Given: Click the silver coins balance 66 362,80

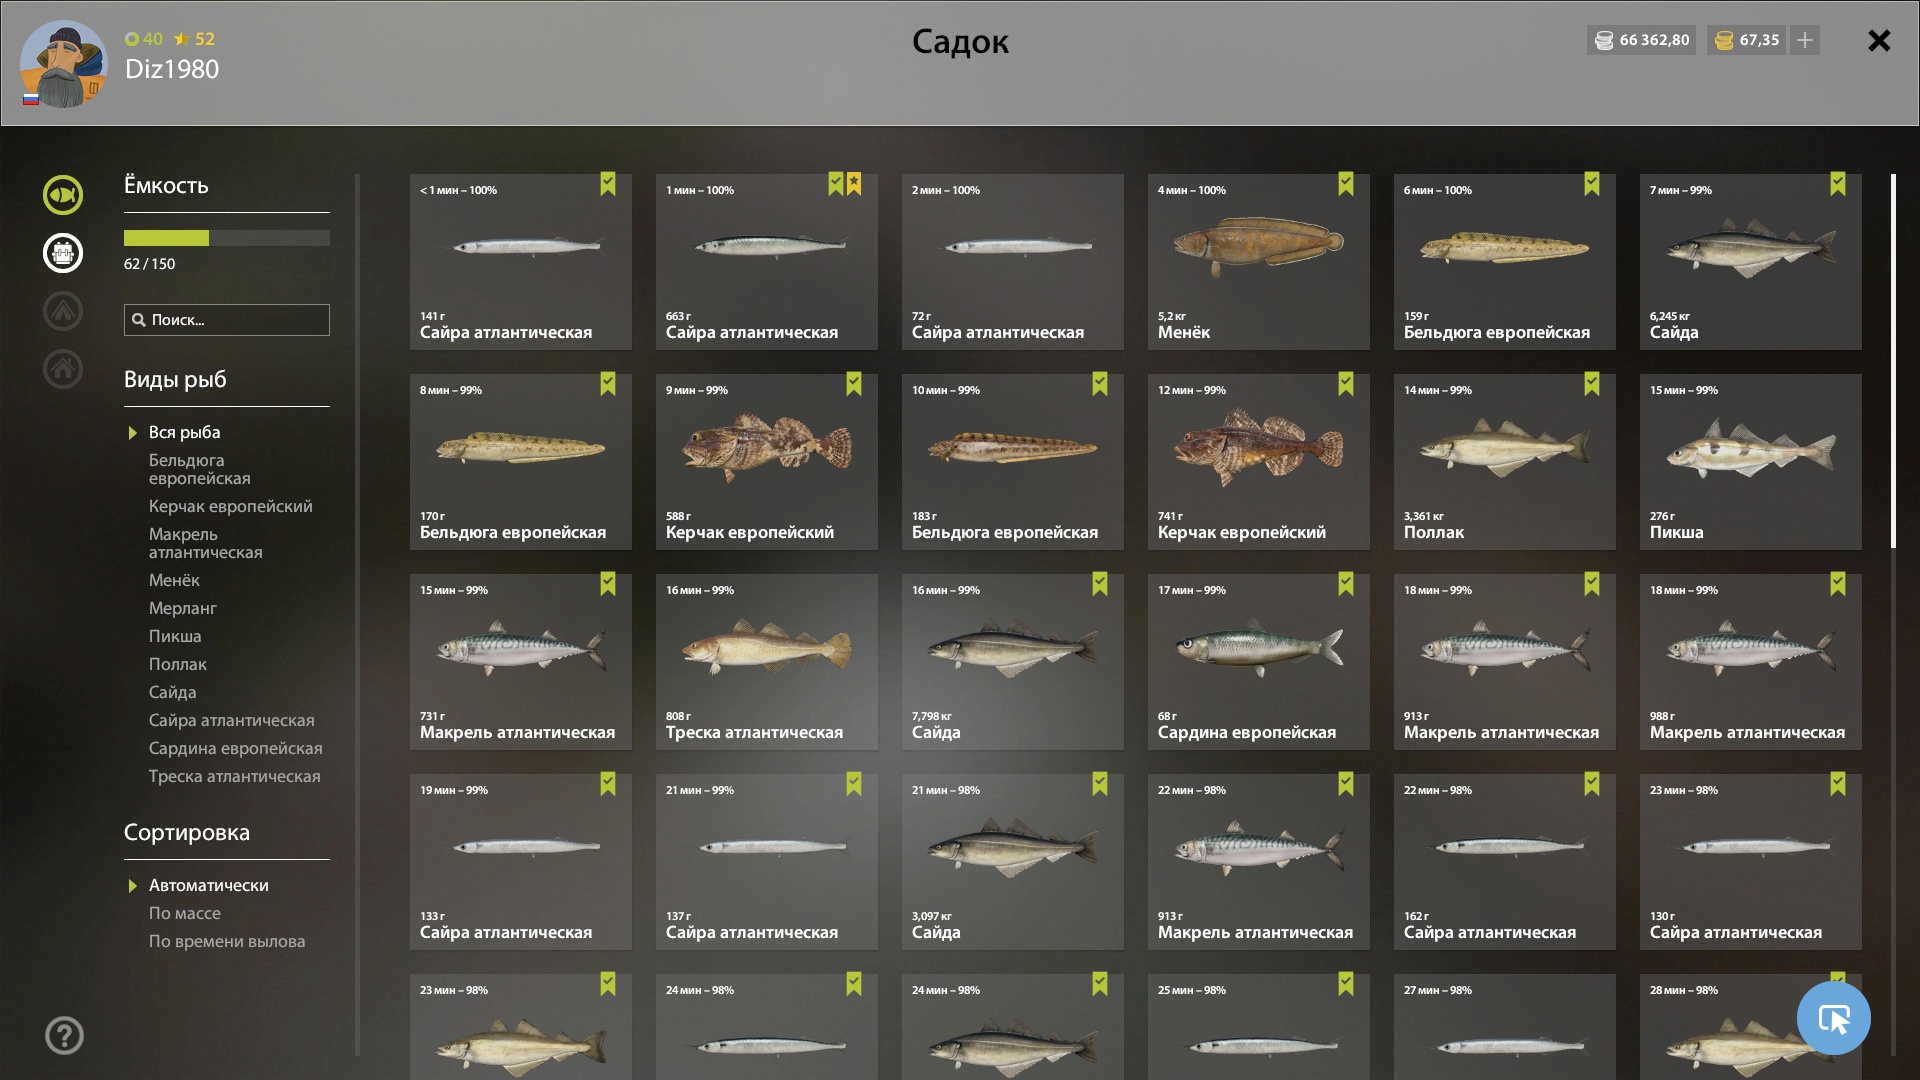Looking at the screenshot, I should [x=1641, y=40].
